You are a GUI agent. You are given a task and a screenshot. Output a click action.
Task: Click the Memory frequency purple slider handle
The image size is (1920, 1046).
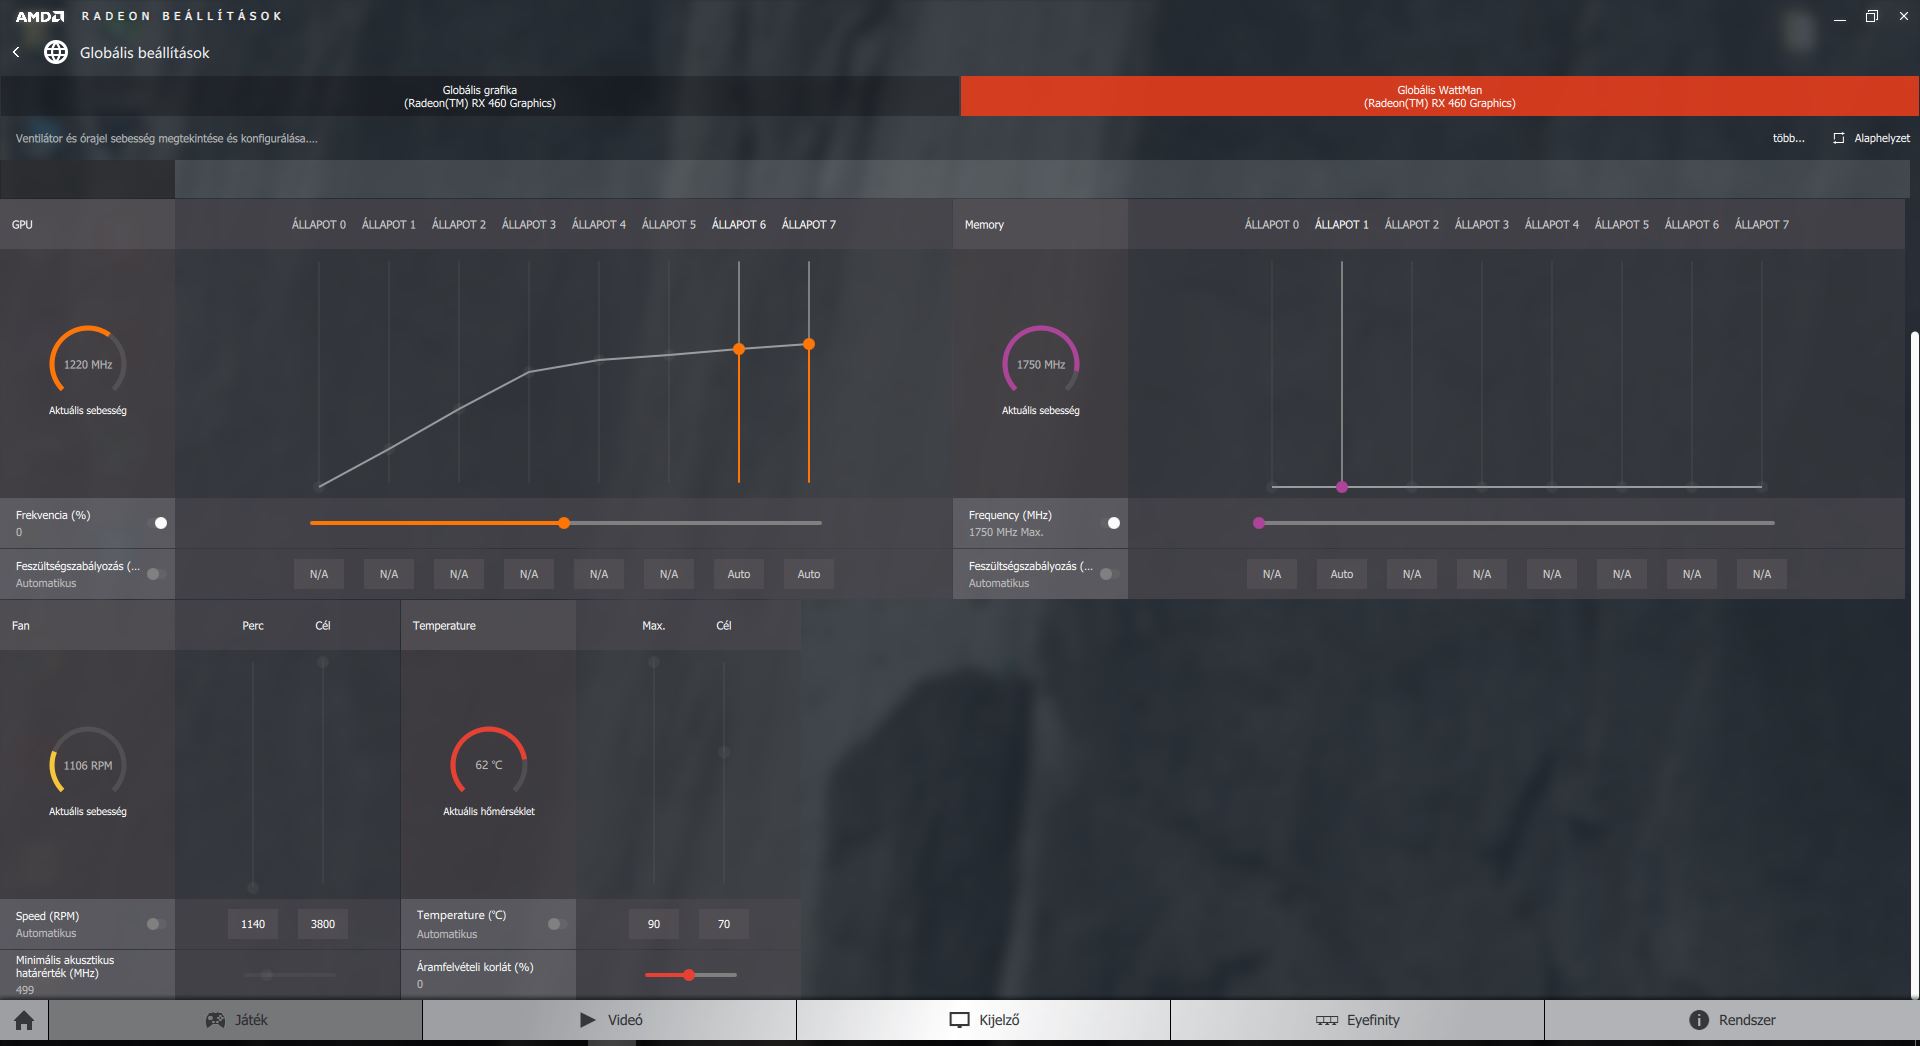[x=1259, y=523]
